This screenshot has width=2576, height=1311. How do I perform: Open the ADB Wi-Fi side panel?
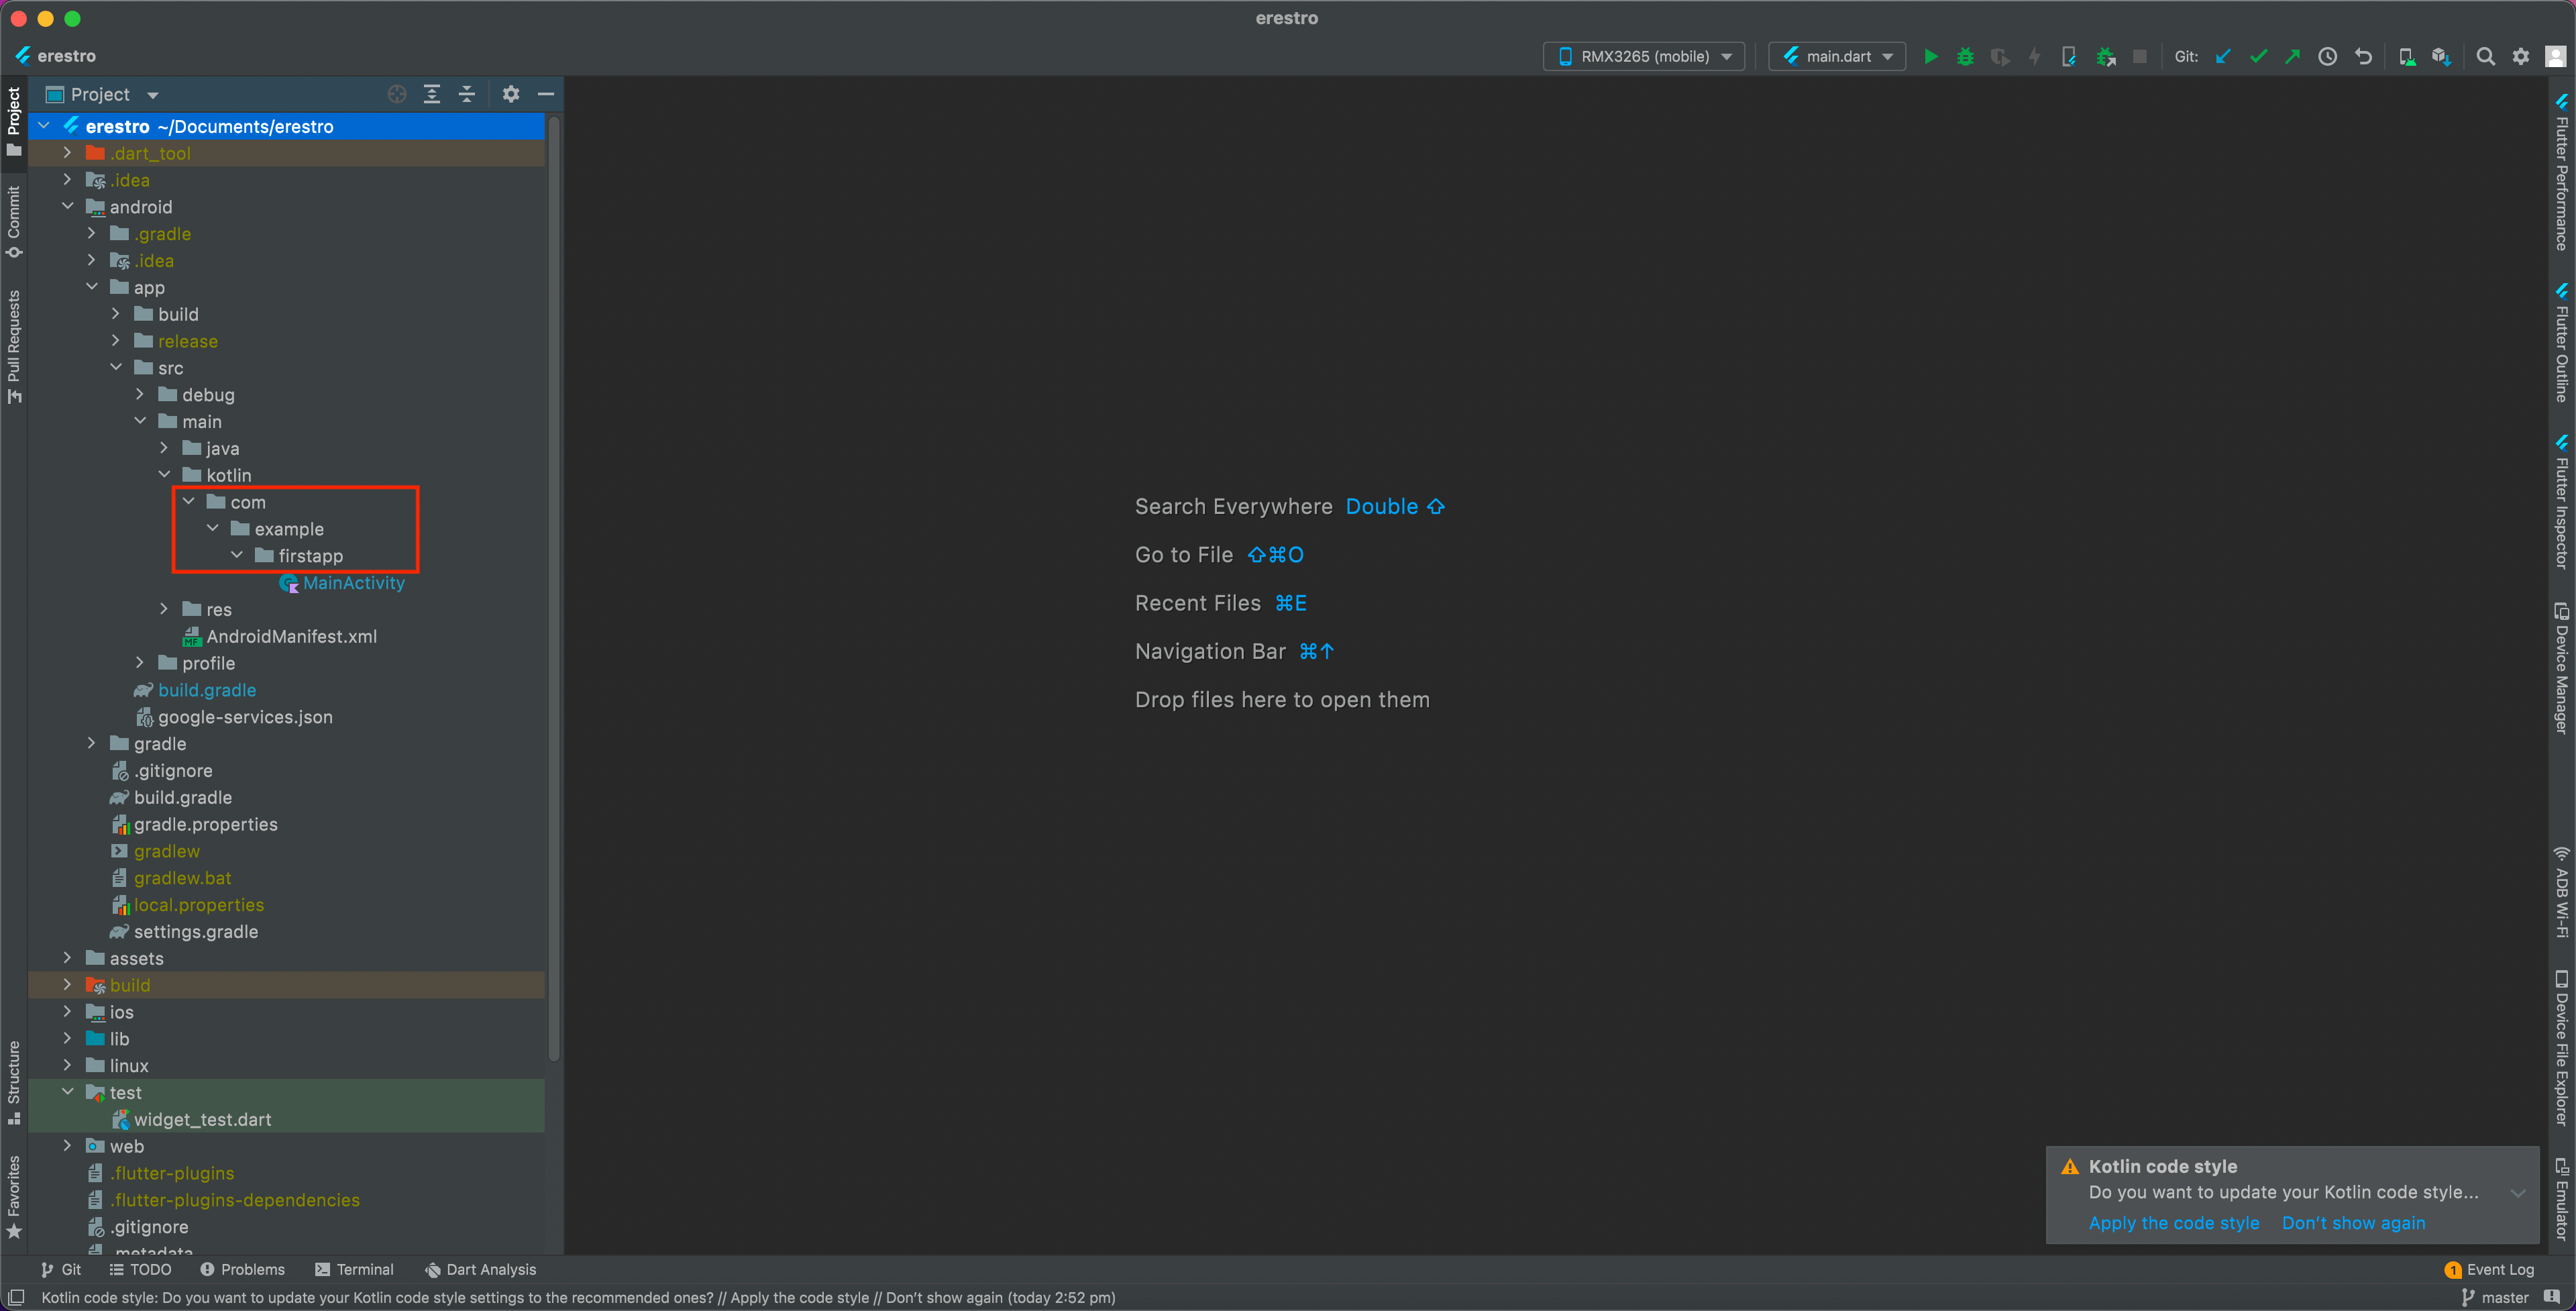click(2561, 892)
